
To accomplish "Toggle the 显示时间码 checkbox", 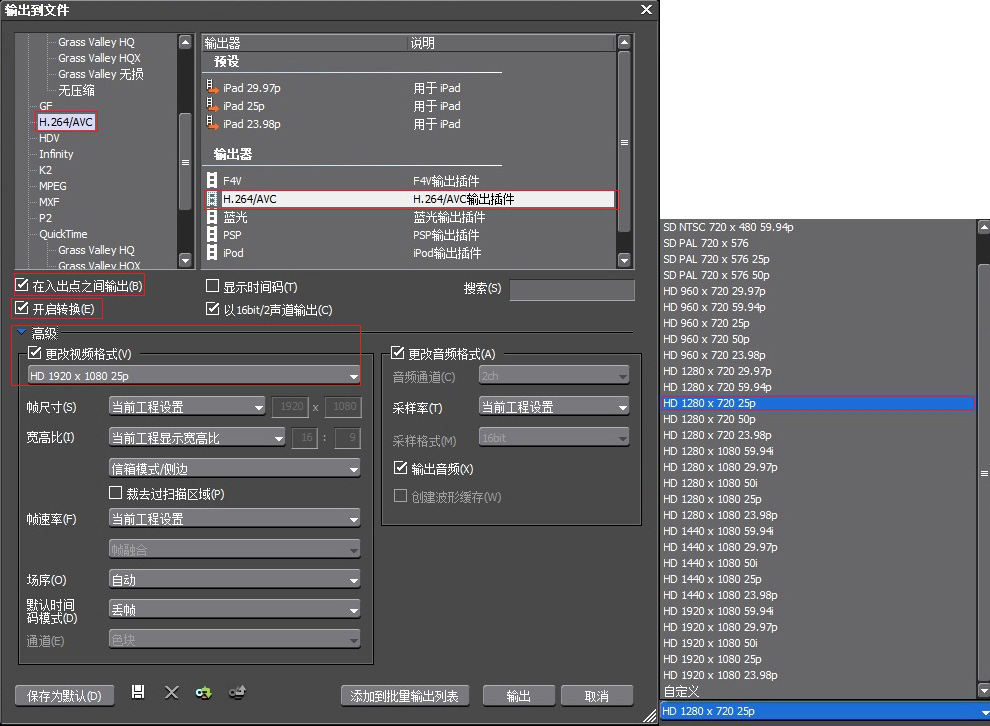I will [213, 287].
